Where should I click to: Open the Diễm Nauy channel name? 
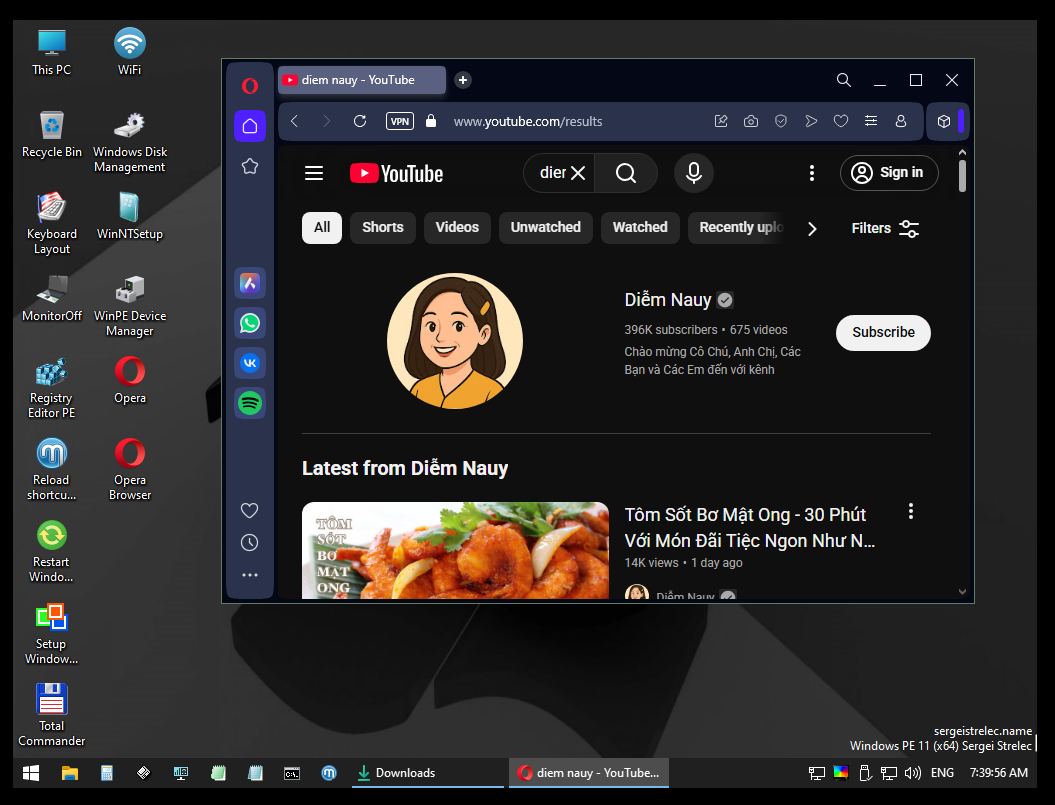click(x=667, y=300)
